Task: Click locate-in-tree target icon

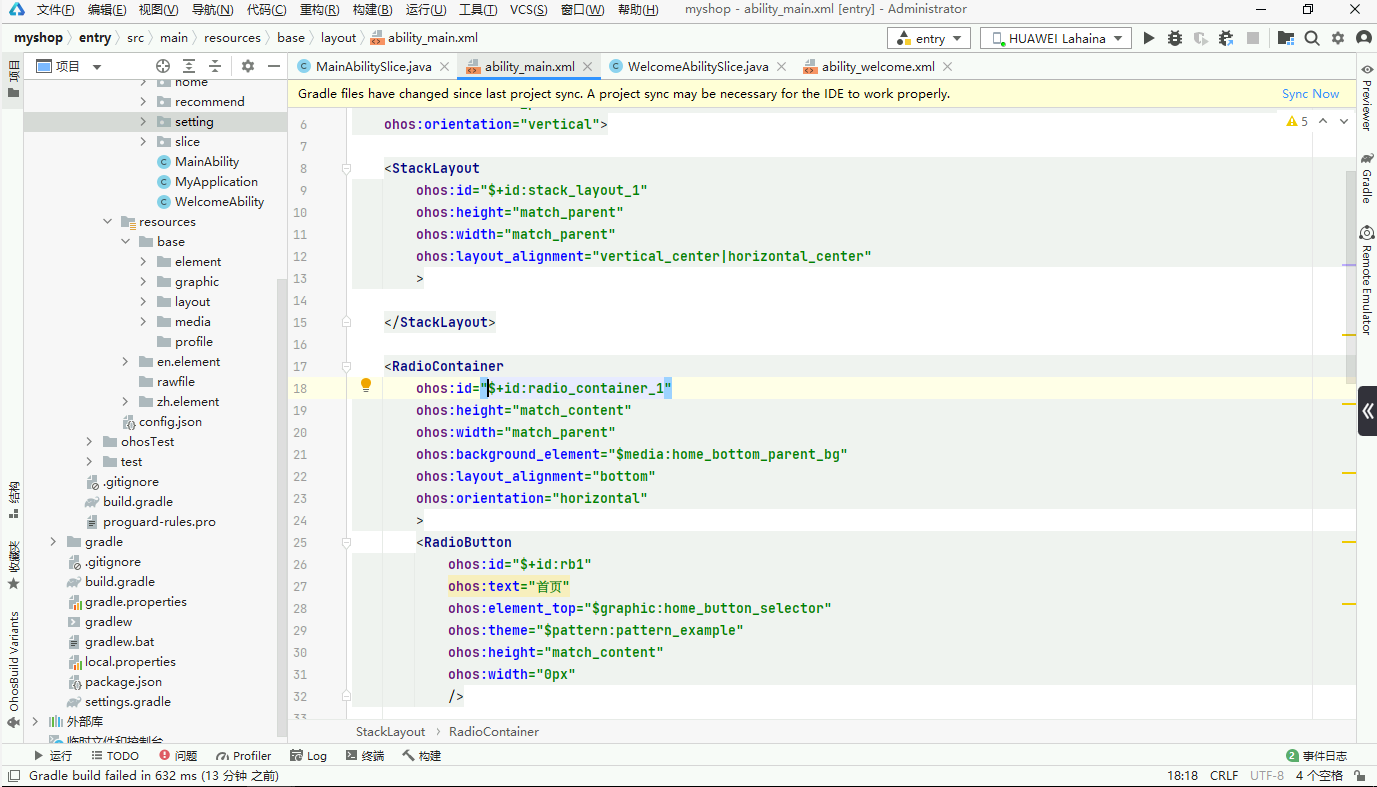Action: click(x=163, y=66)
